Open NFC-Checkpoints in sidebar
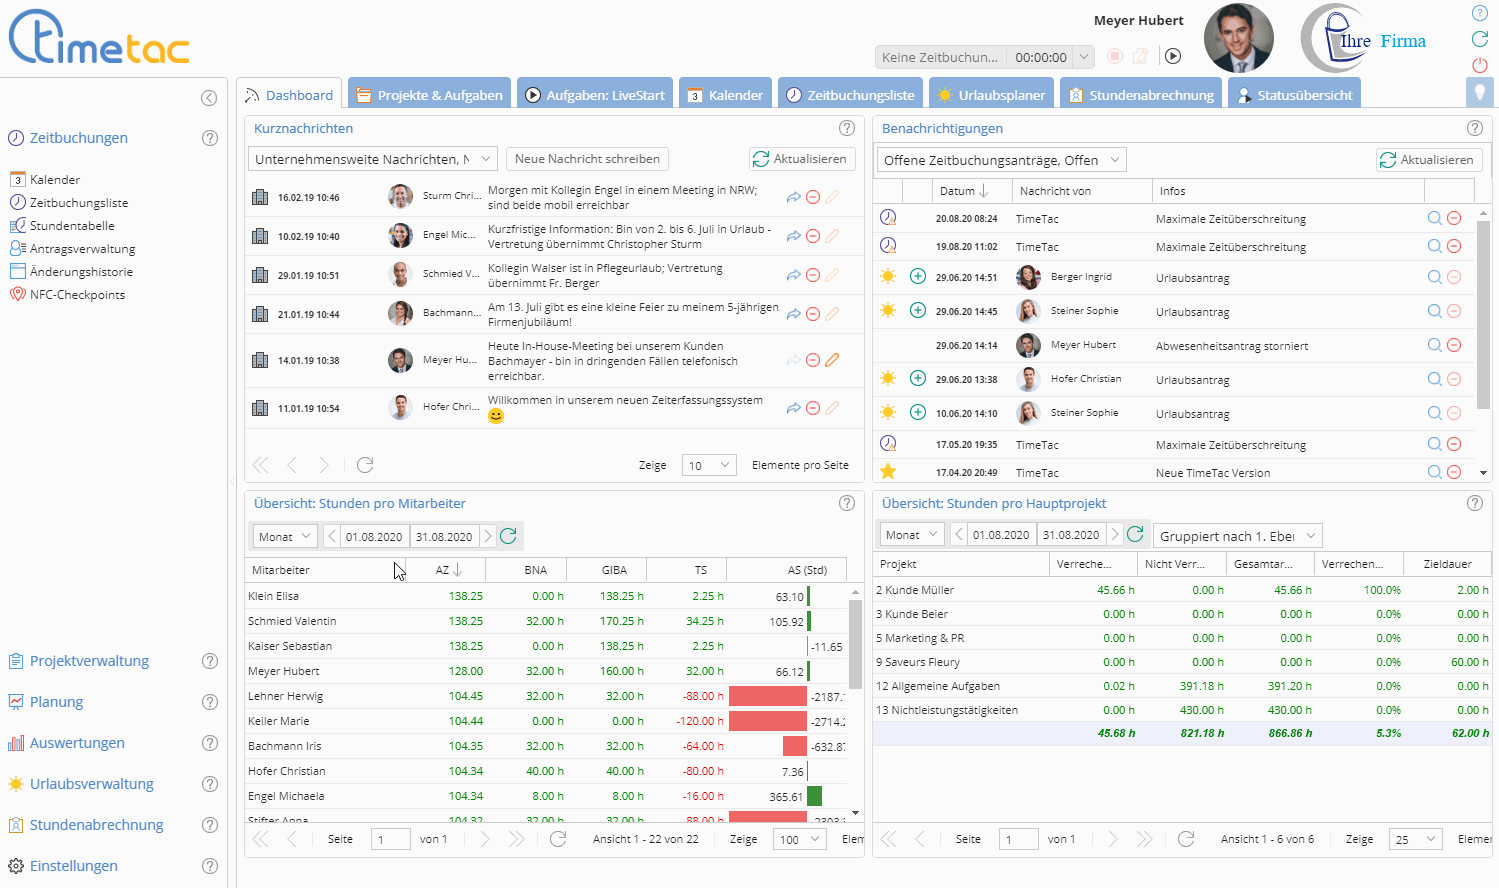1499x888 pixels. 77,295
